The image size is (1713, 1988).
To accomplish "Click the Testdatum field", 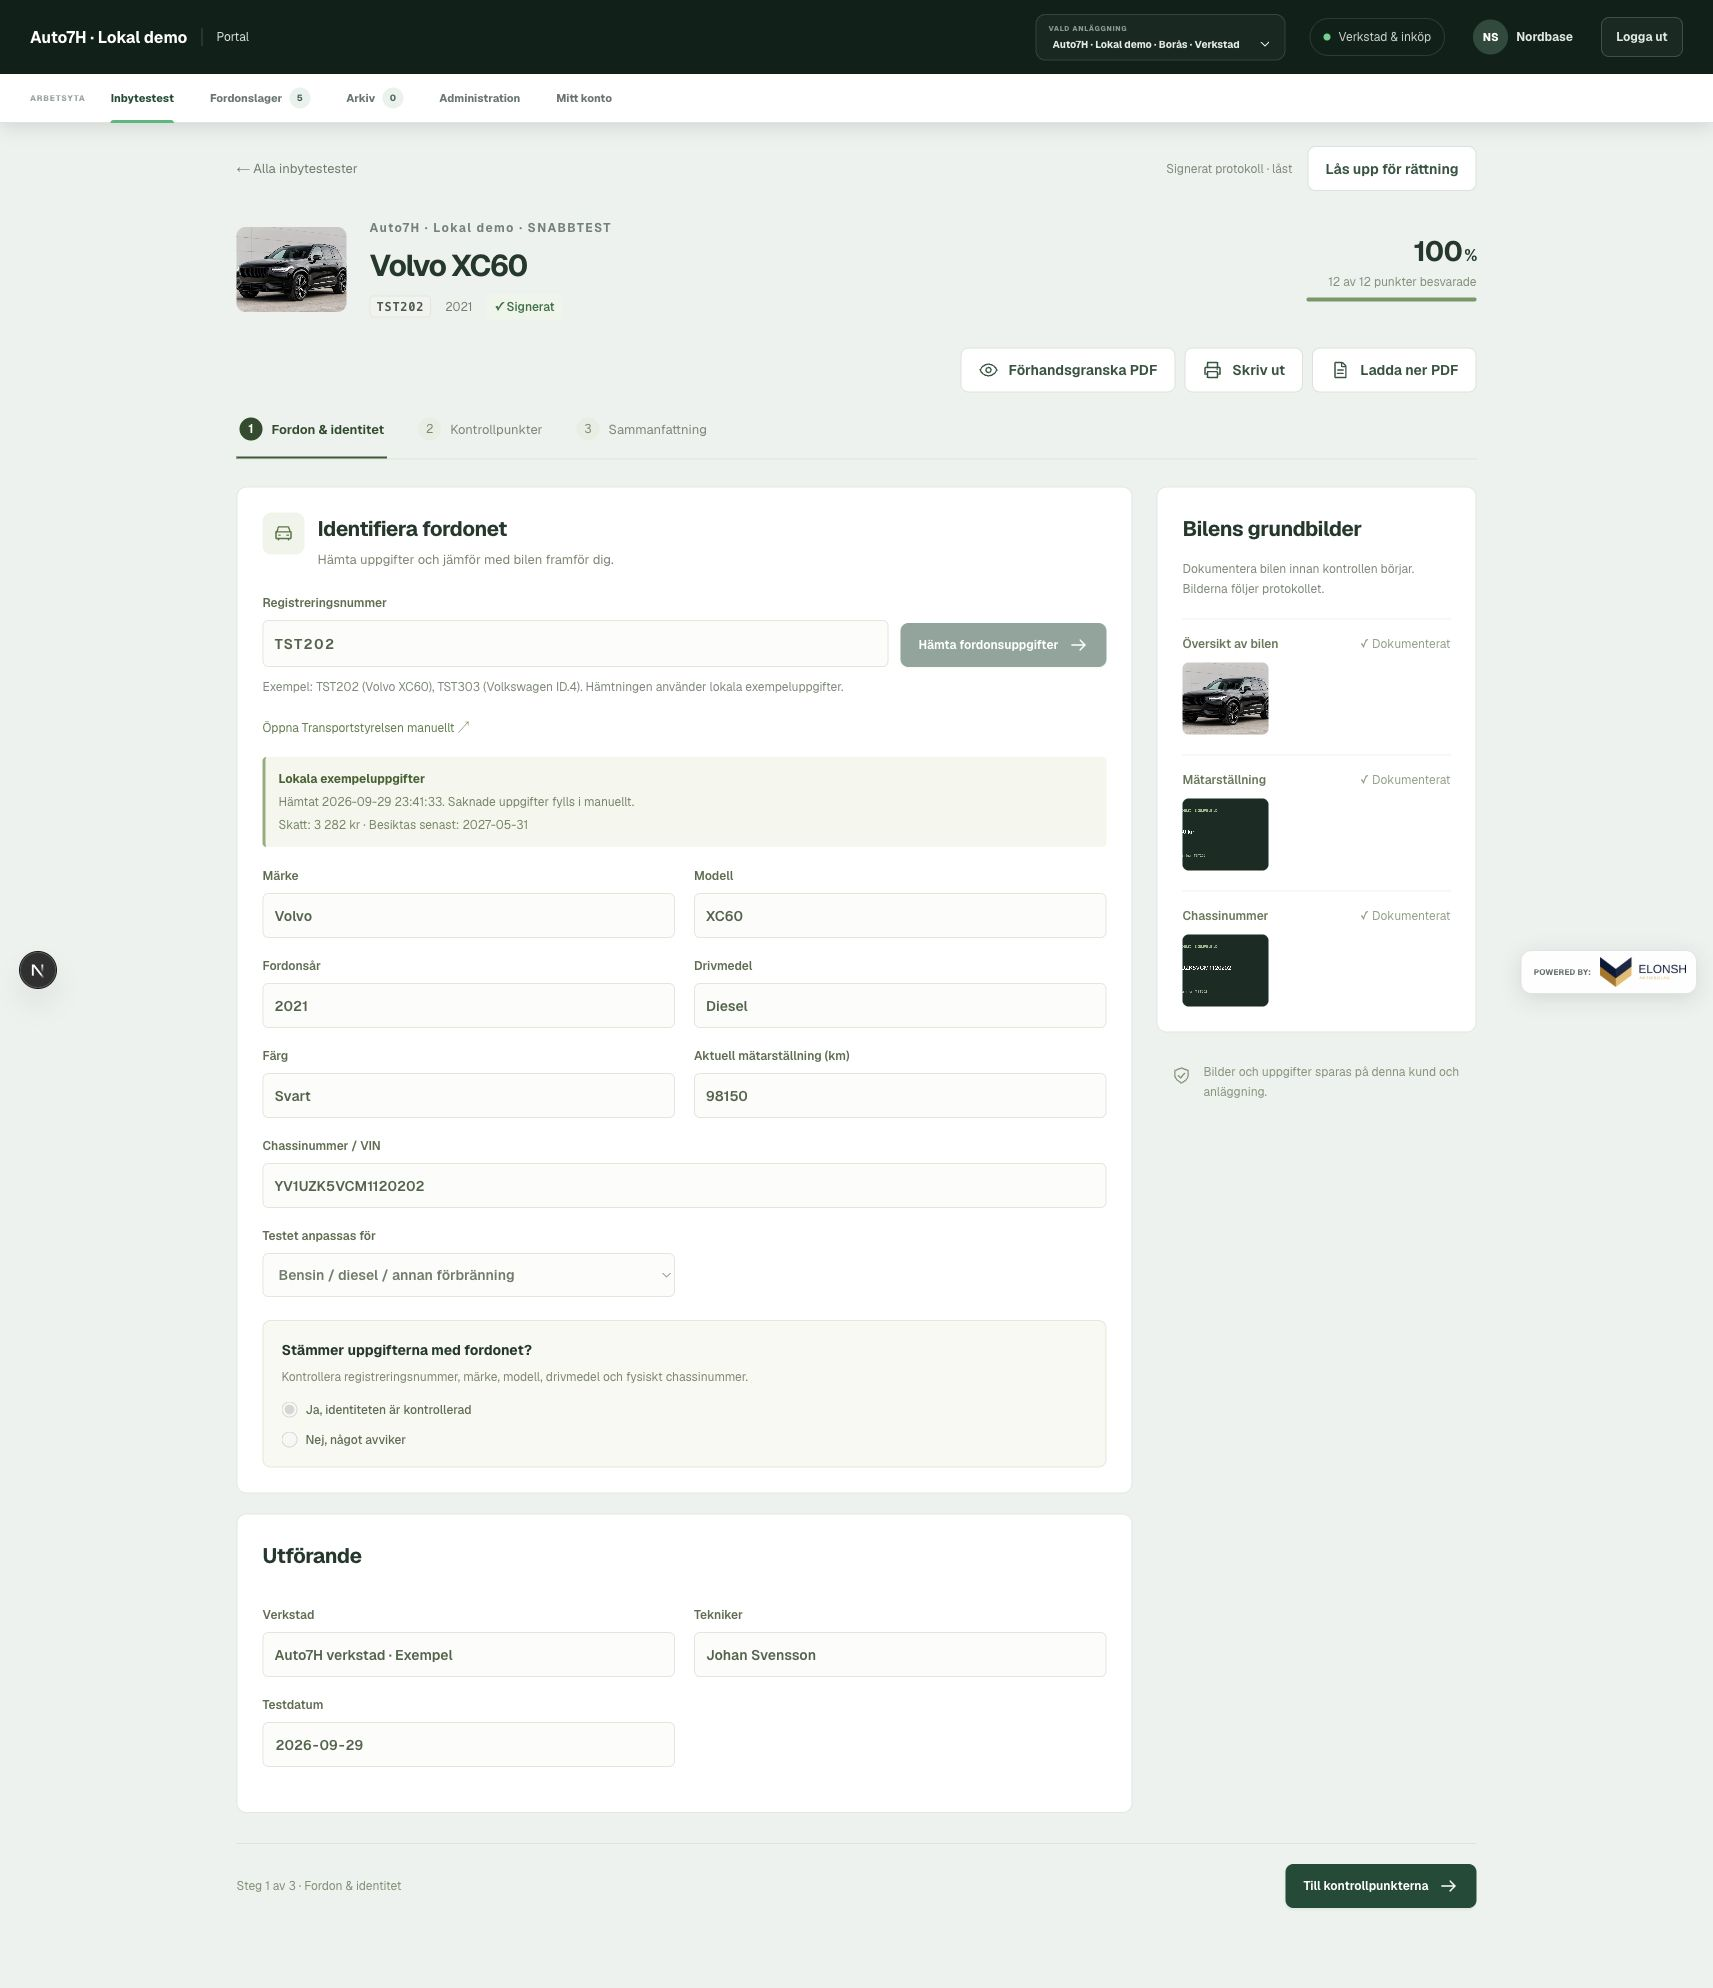I will tap(468, 1745).
